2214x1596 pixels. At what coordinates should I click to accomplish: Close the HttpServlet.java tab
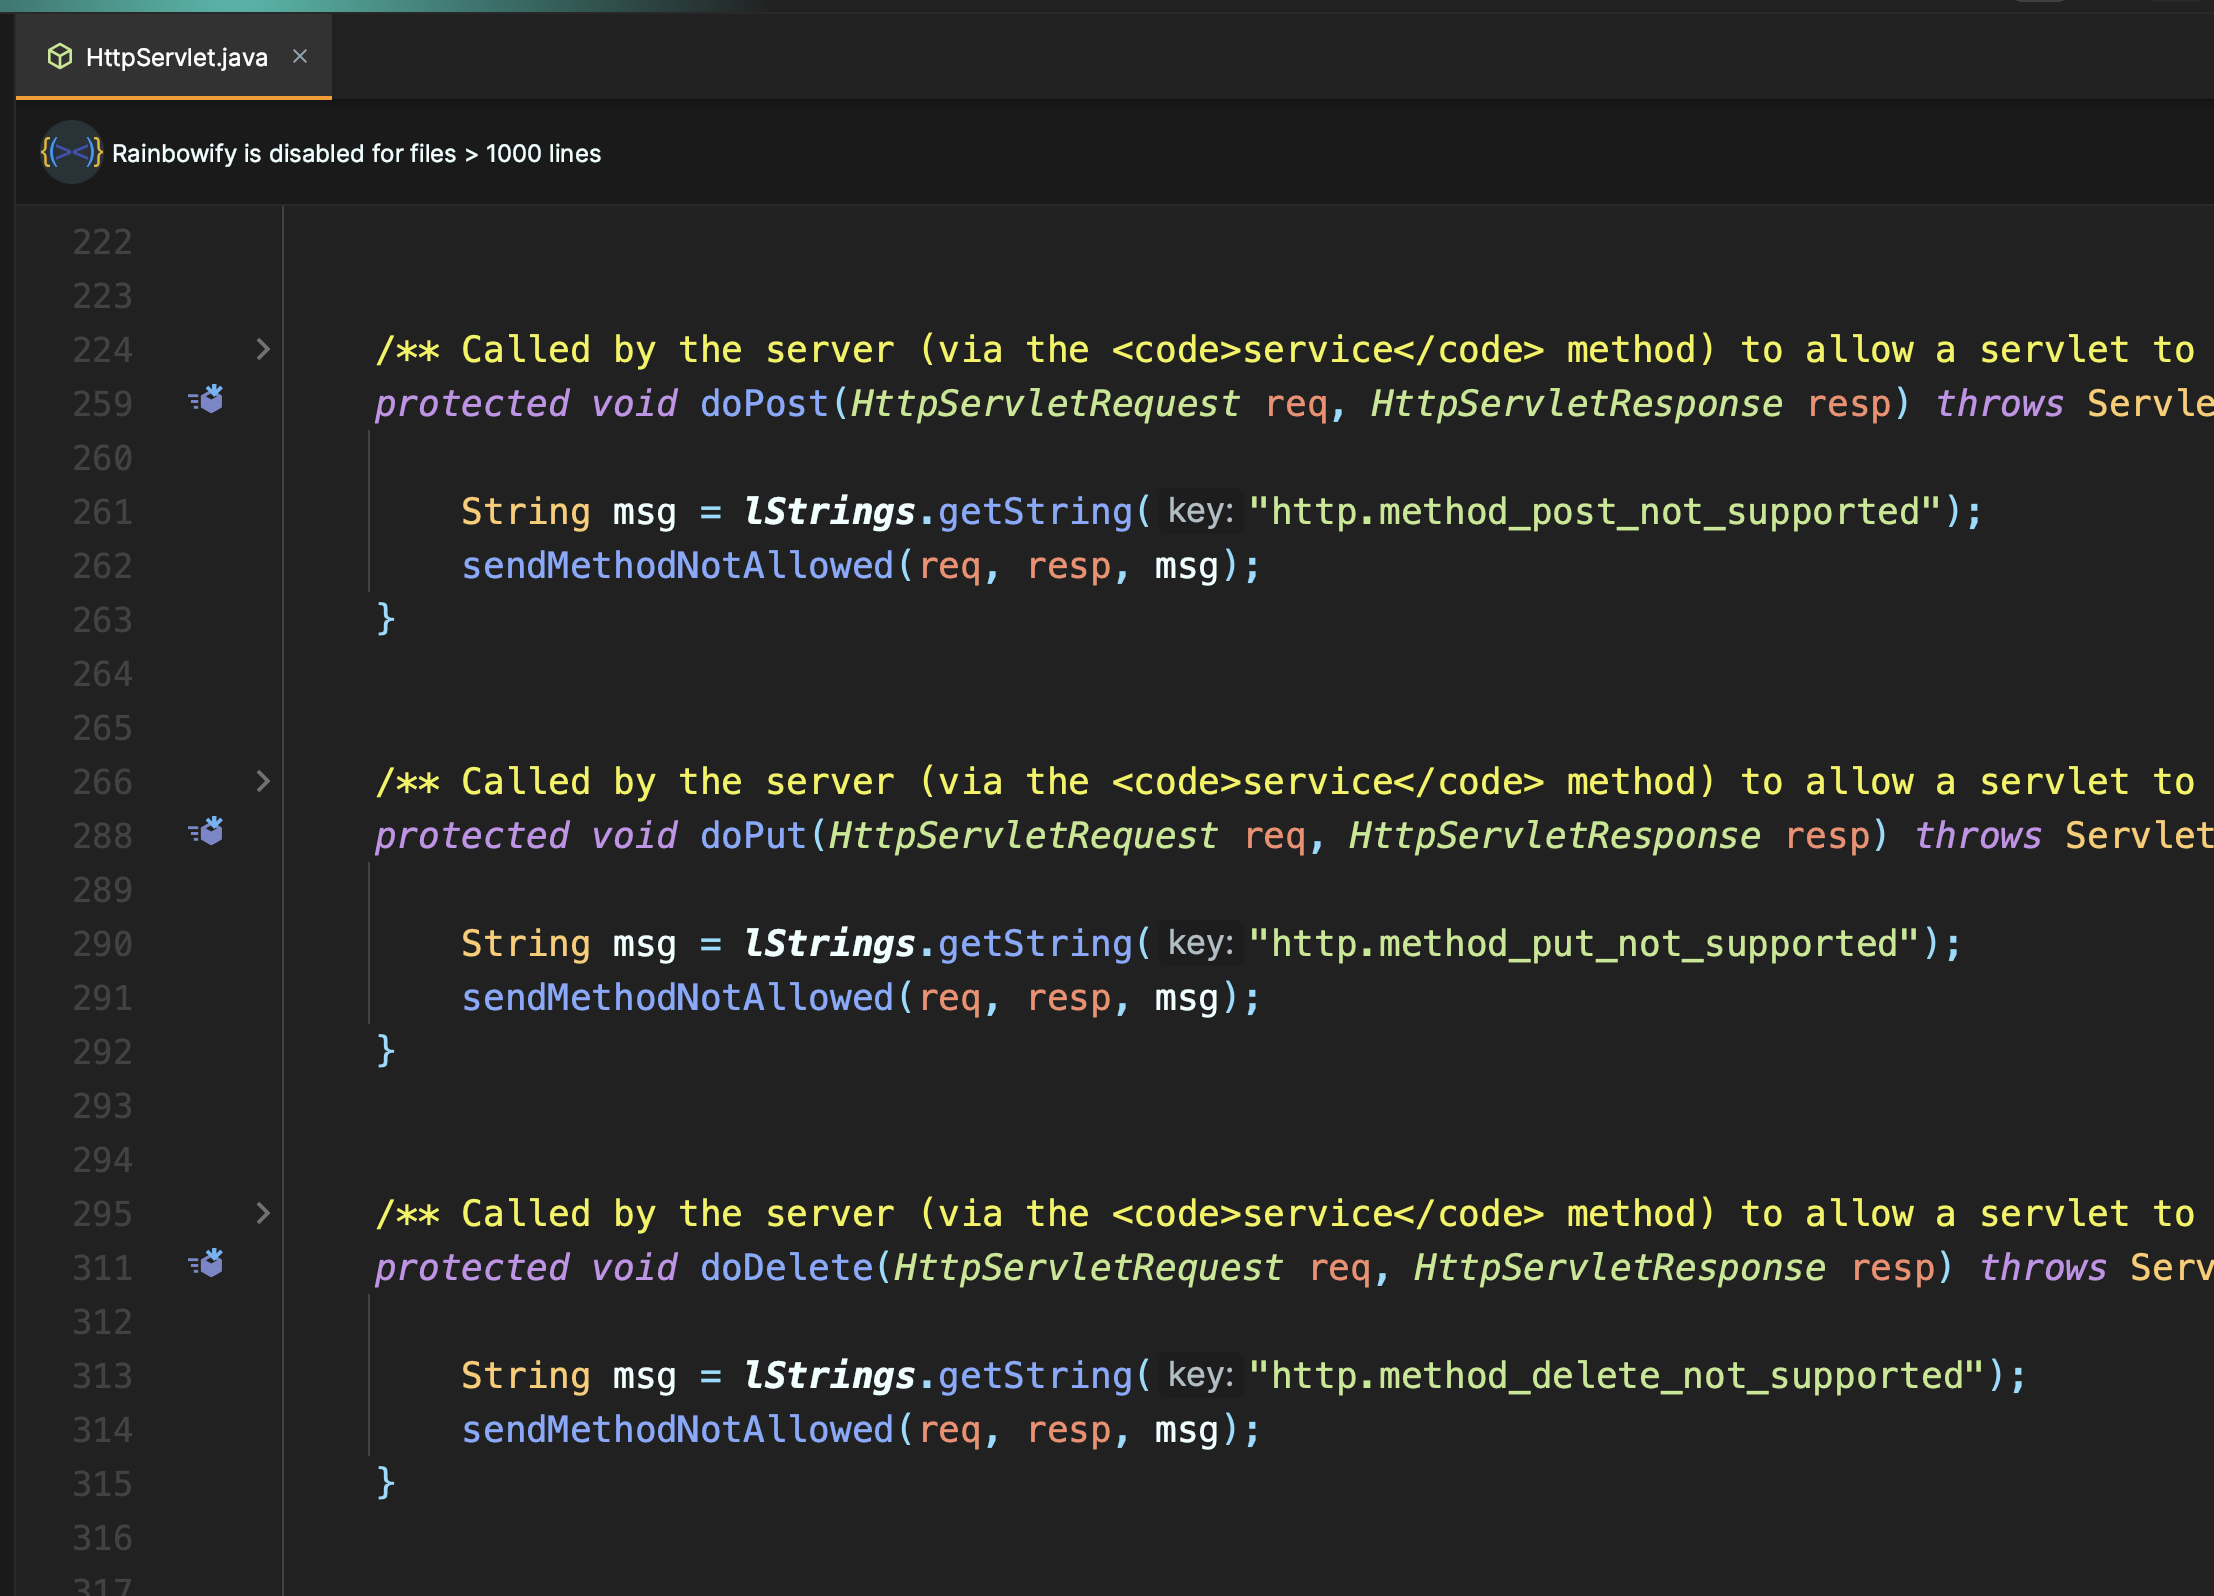click(x=300, y=57)
